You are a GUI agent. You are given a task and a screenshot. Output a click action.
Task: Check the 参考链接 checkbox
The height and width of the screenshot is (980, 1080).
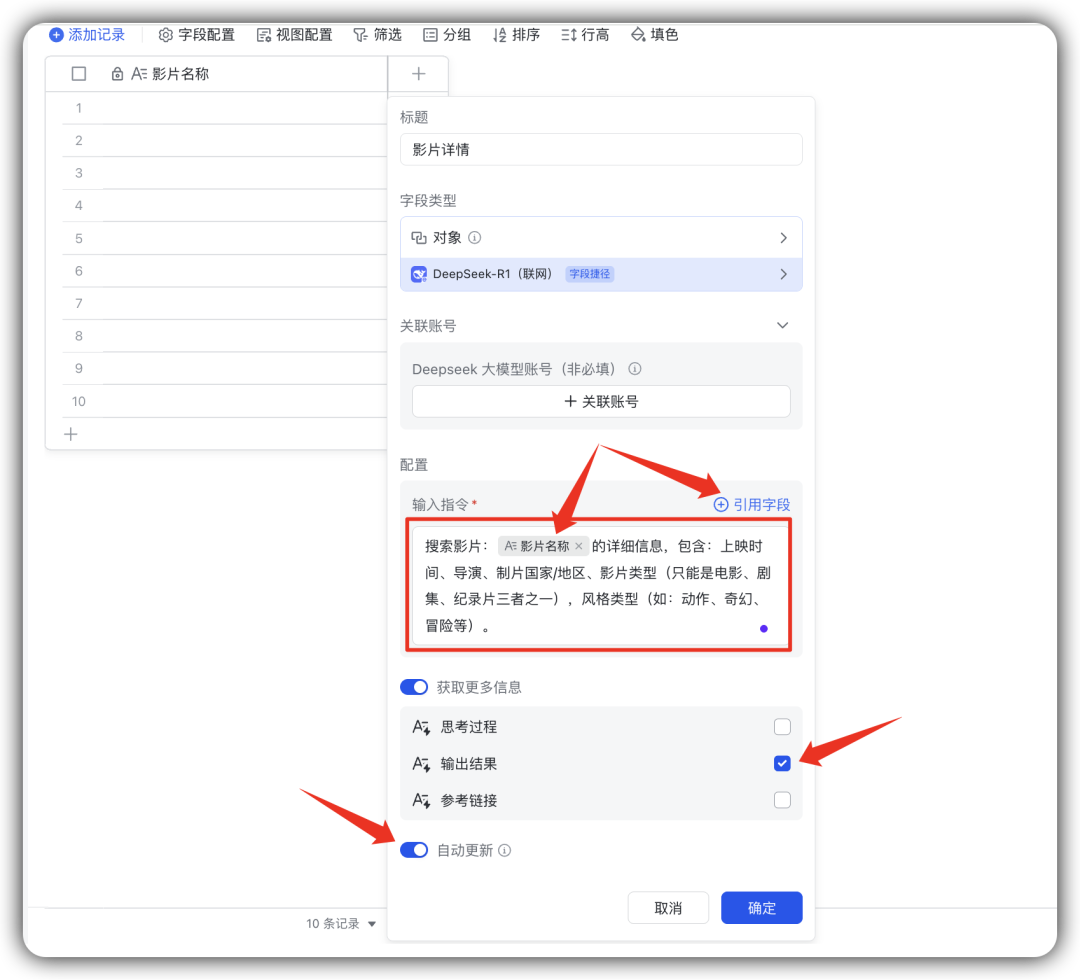coord(782,800)
